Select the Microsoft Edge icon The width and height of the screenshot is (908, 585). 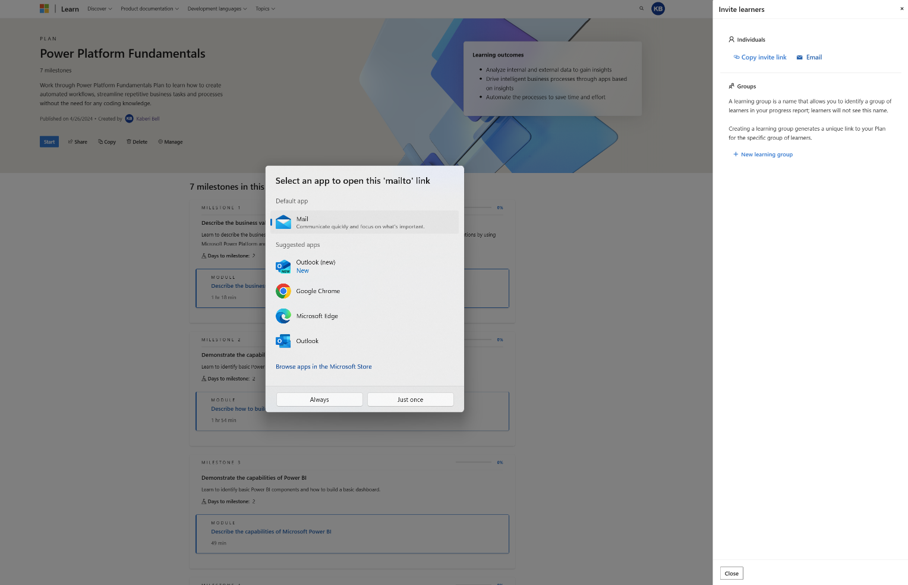[x=283, y=316]
